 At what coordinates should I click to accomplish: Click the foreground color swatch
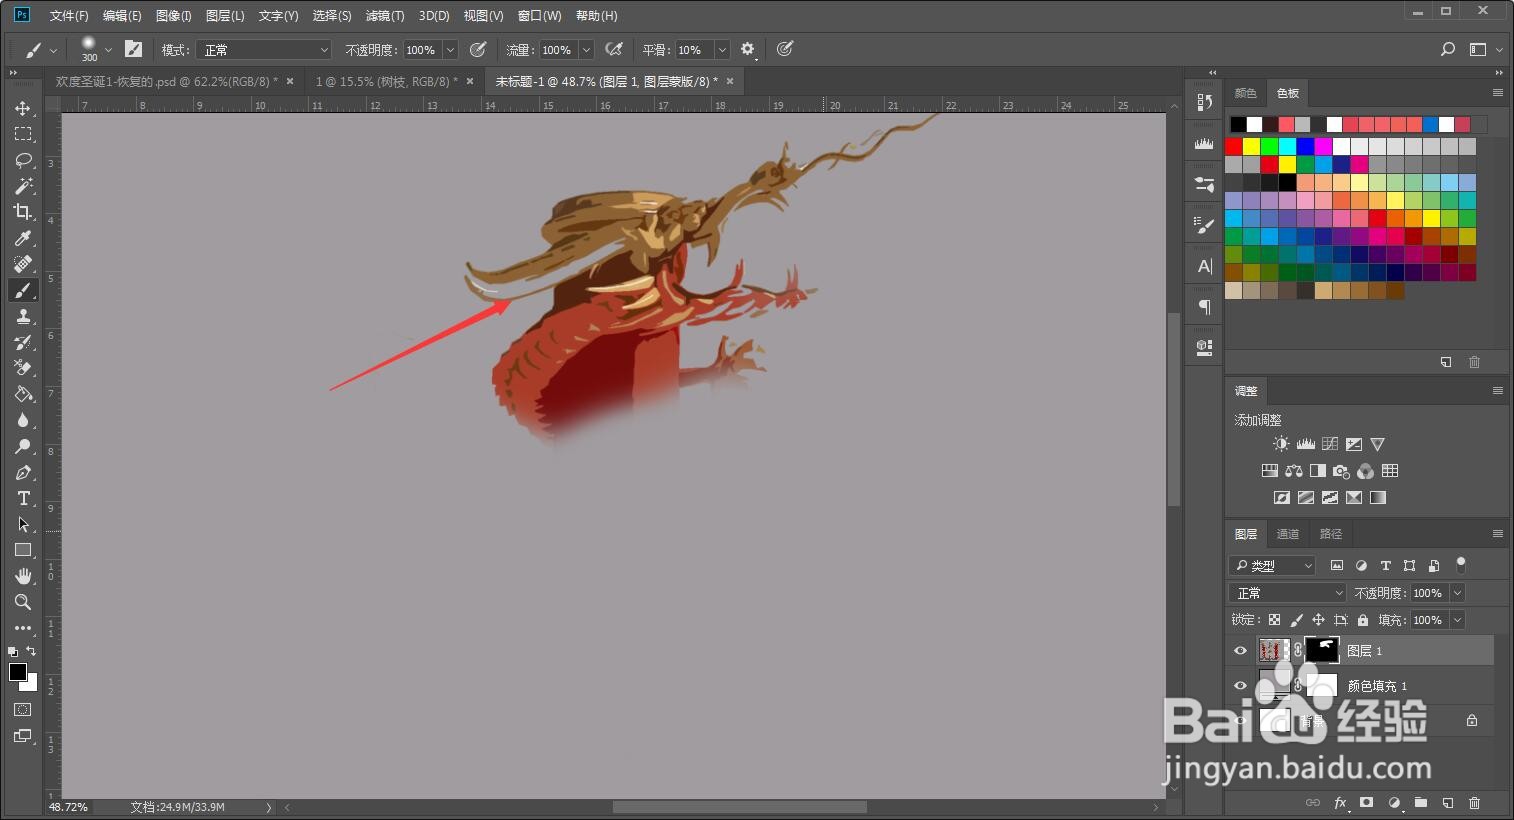click(18, 672)
